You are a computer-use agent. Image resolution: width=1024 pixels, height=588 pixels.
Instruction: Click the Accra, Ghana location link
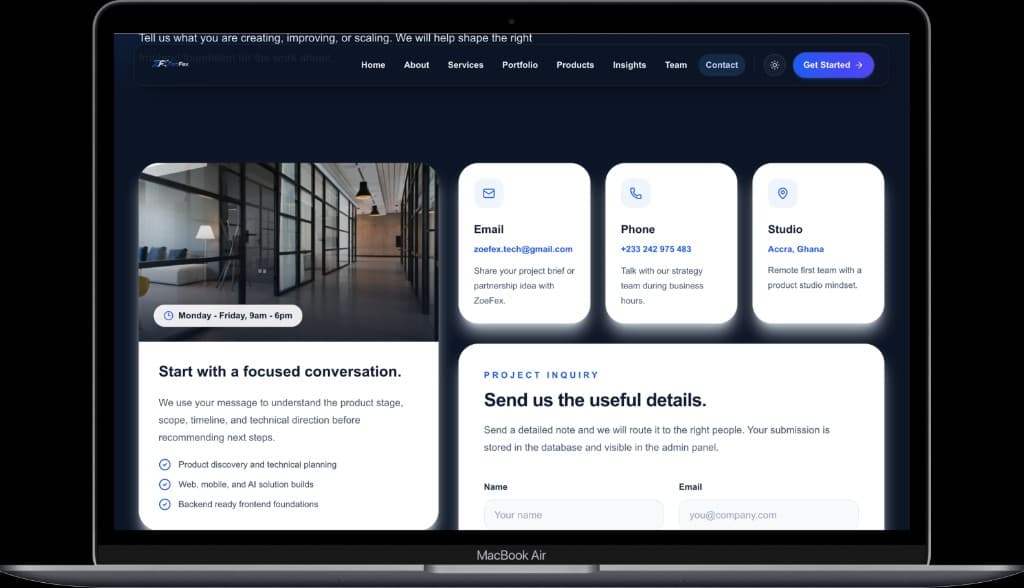tap(795, 249)
